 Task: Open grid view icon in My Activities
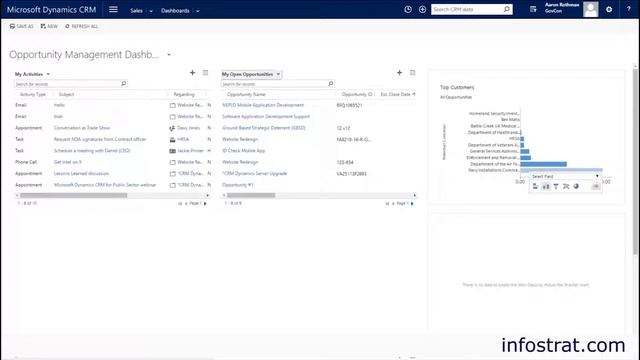point(205,73)
